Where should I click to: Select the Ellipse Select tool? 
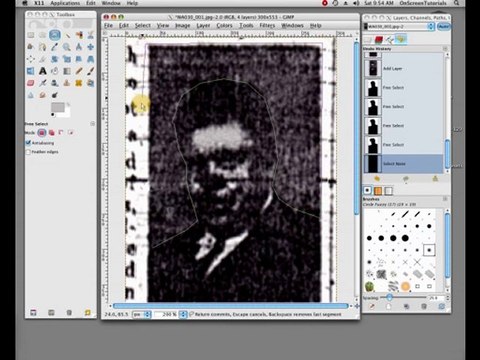pyautogui.click(x=43, y=35)
